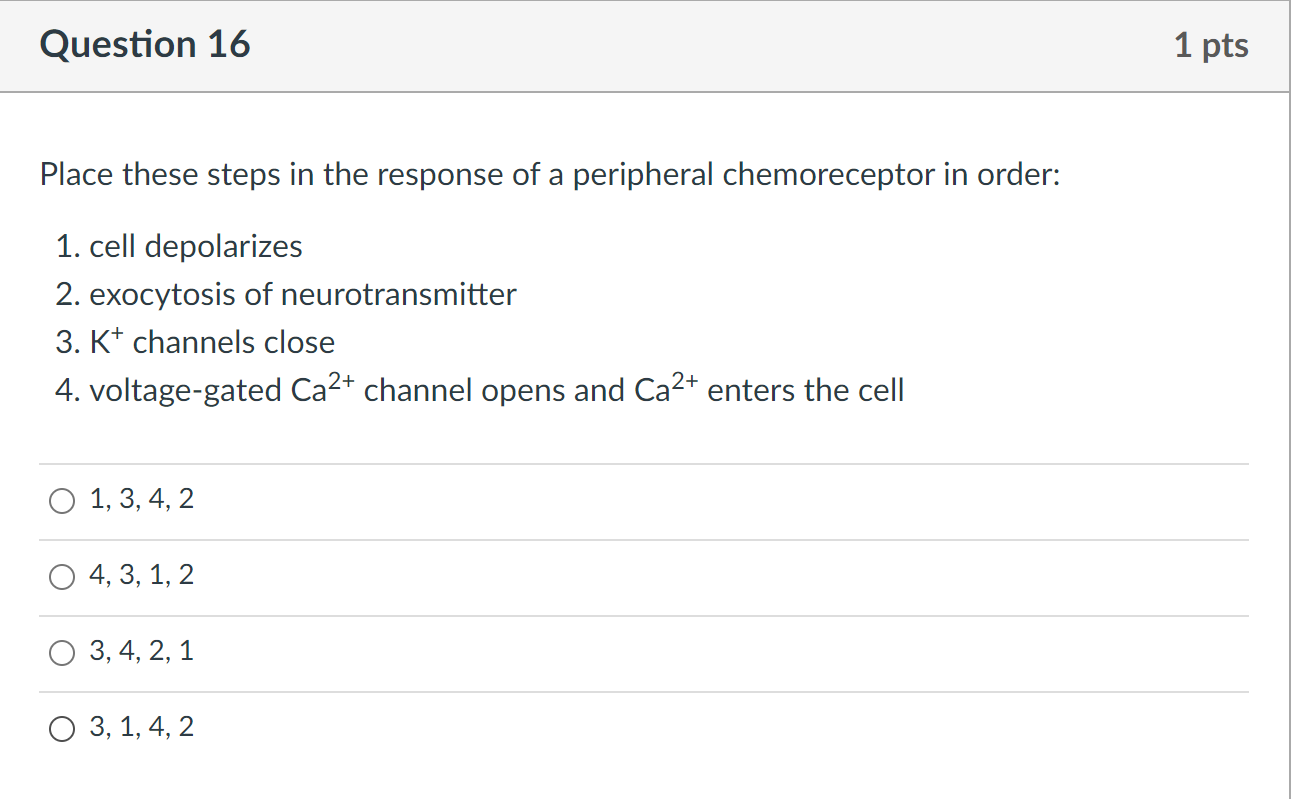Select the radio button for answer 3, 4, 2, 1

[x=62, y=652]
